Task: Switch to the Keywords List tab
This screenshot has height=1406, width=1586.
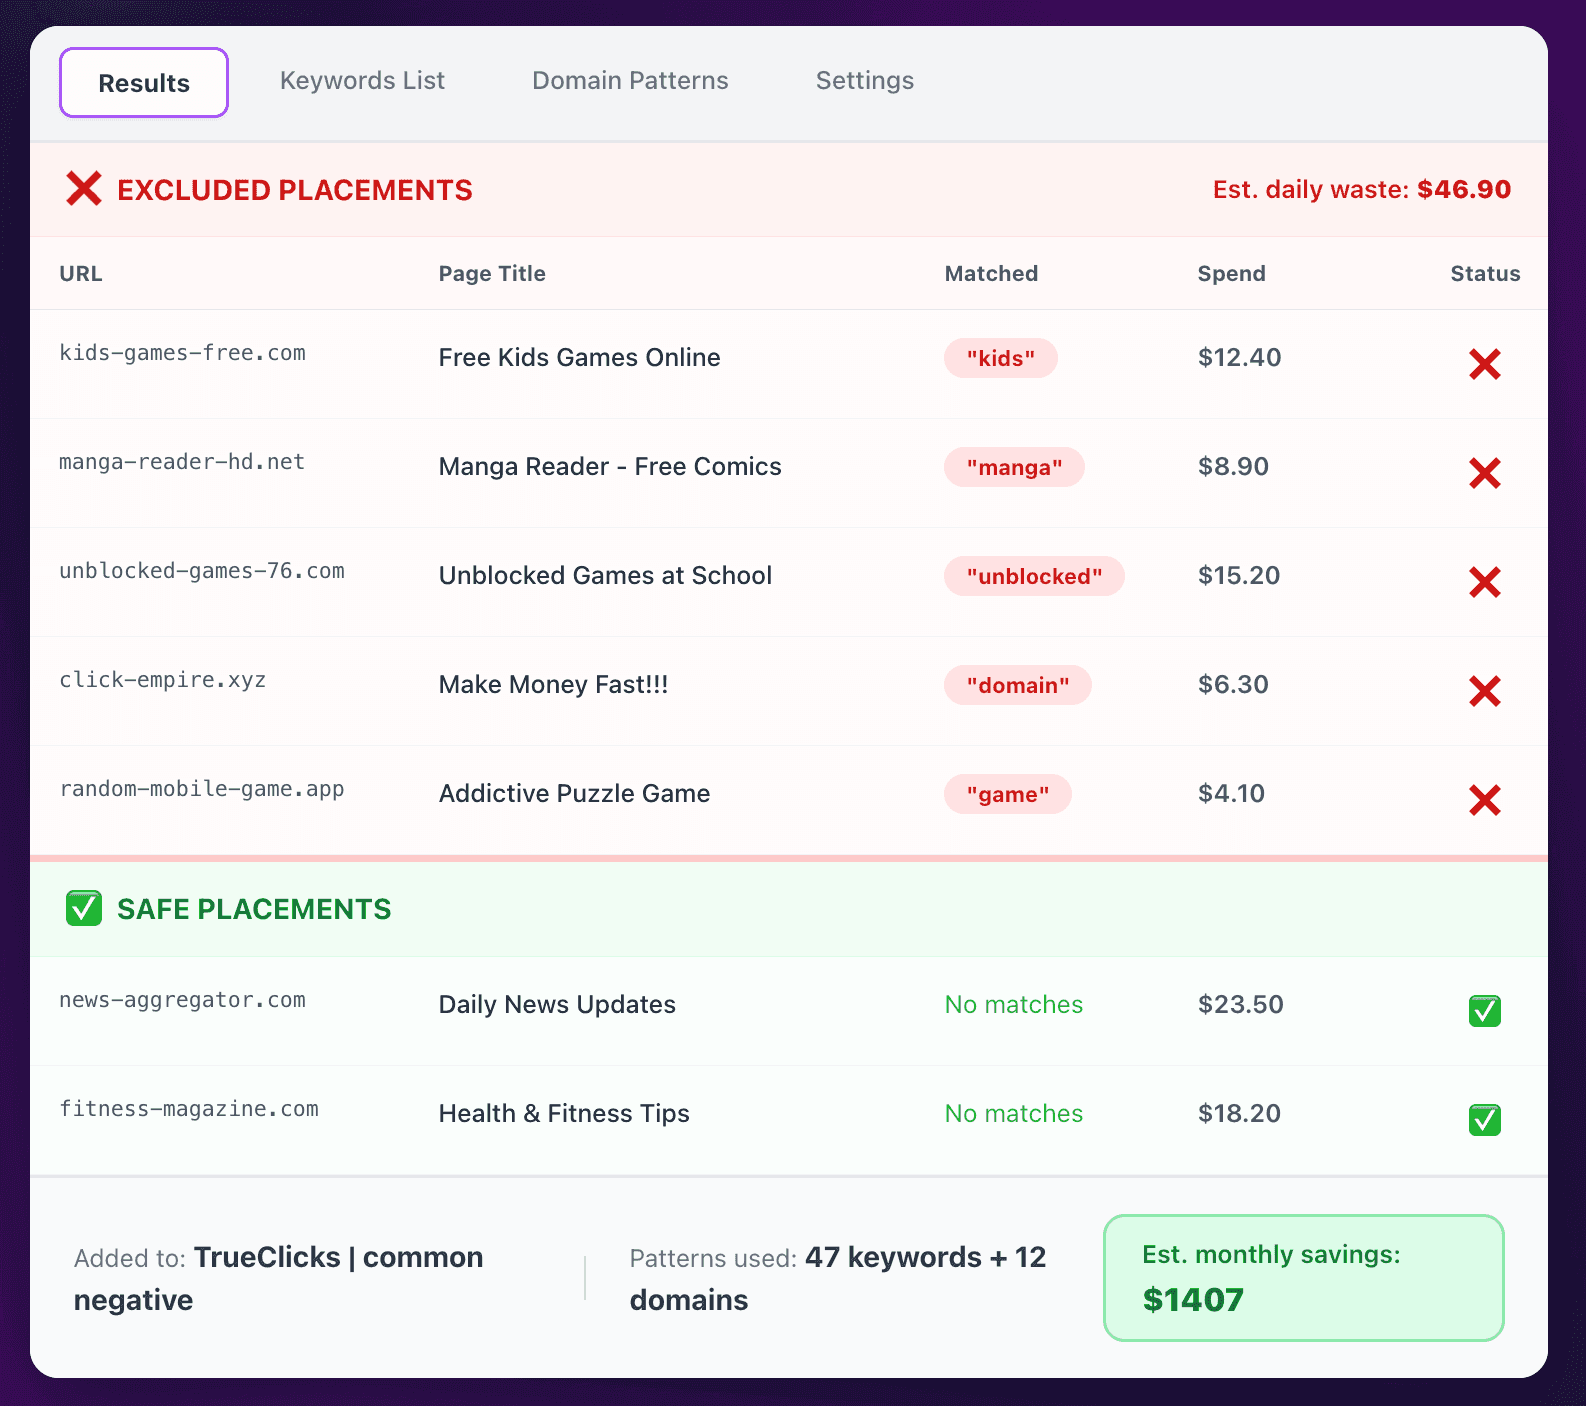Action: click(x=362, y=81)
